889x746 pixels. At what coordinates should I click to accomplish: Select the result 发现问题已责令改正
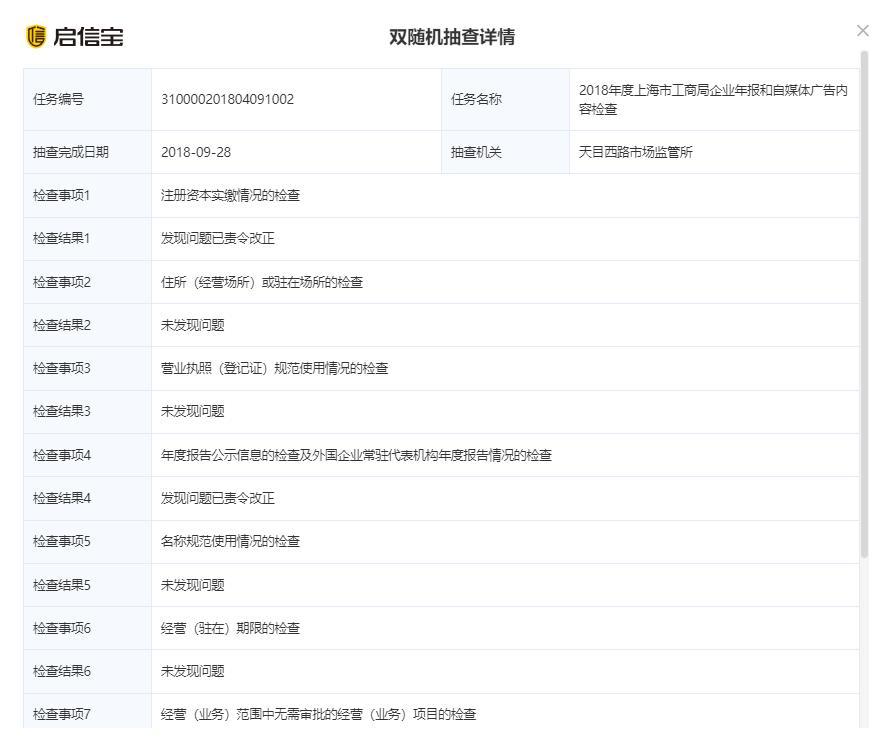click(217, 238)
